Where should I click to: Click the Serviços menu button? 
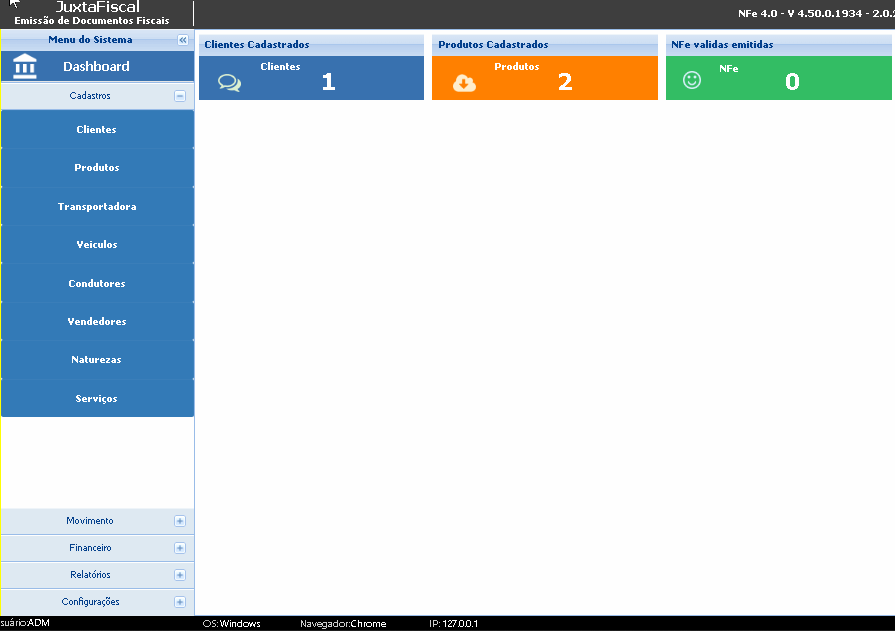click(97, 399)
